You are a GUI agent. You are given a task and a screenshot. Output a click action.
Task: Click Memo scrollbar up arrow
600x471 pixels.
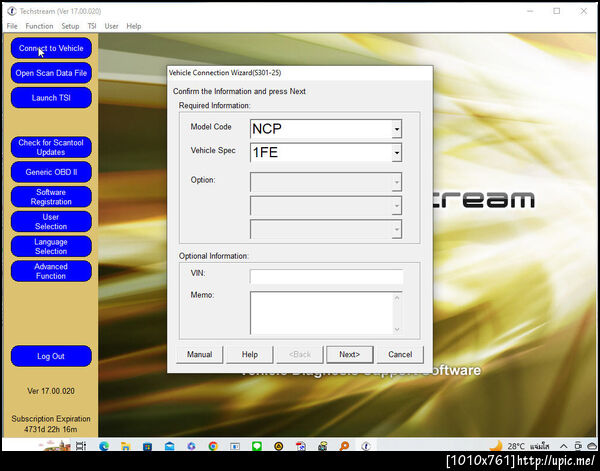pos(397,298)
